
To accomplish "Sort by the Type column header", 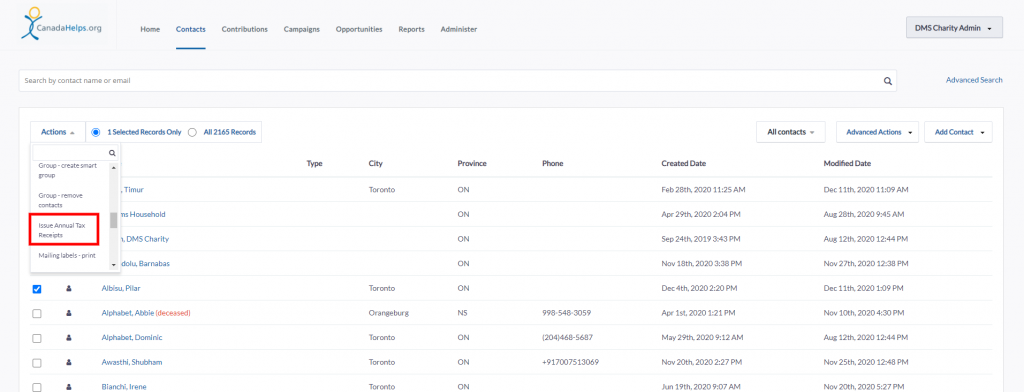I will (315, 163).
